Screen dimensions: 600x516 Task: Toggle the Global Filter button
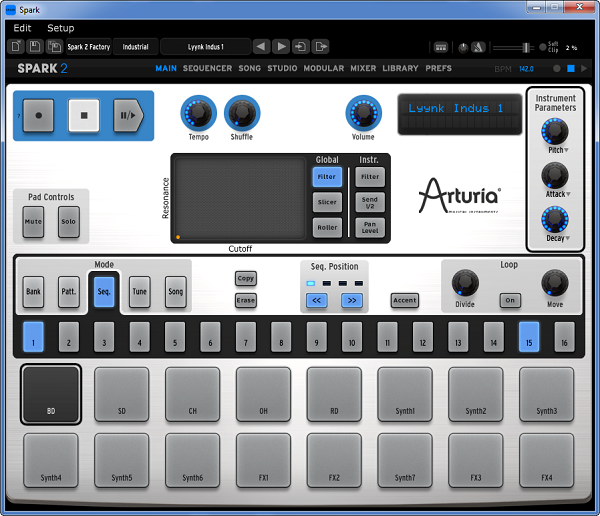(327, 177)
